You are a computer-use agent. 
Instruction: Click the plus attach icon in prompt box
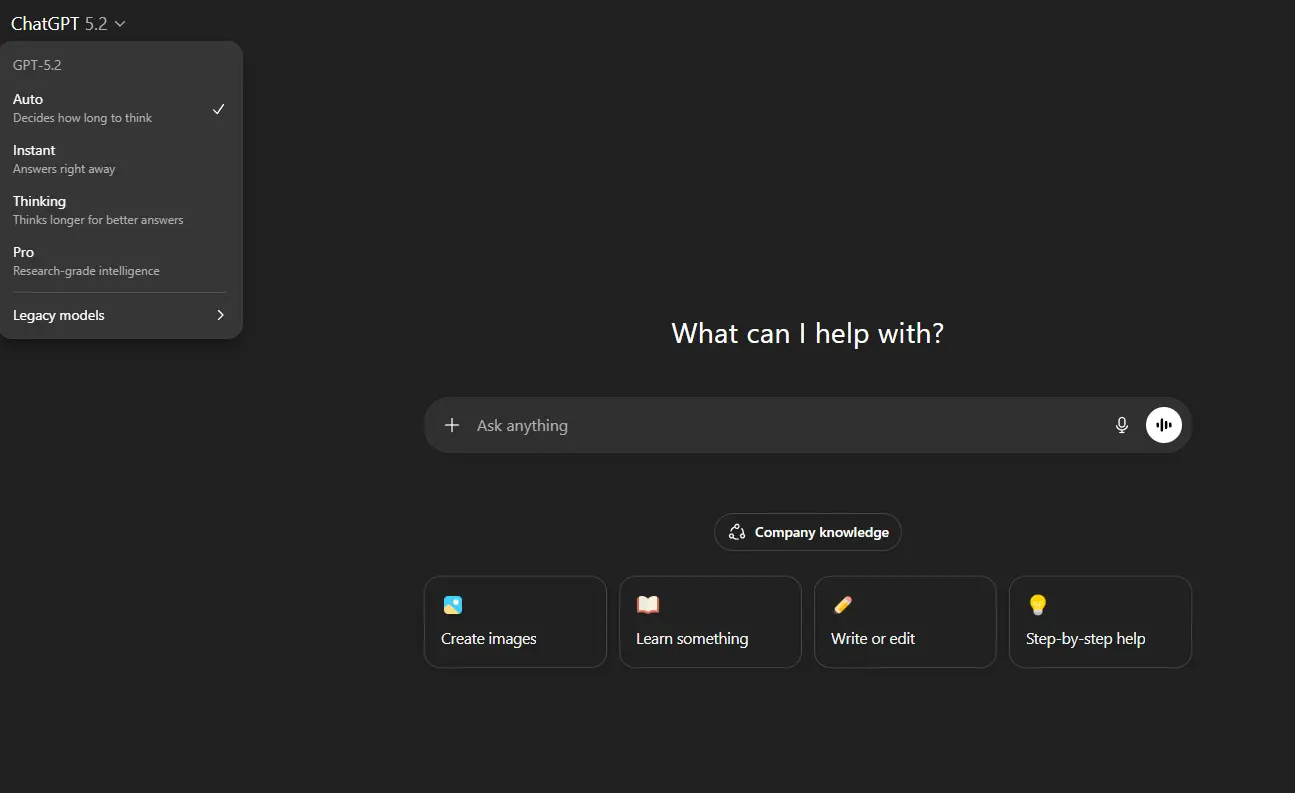tap(452, 425)
